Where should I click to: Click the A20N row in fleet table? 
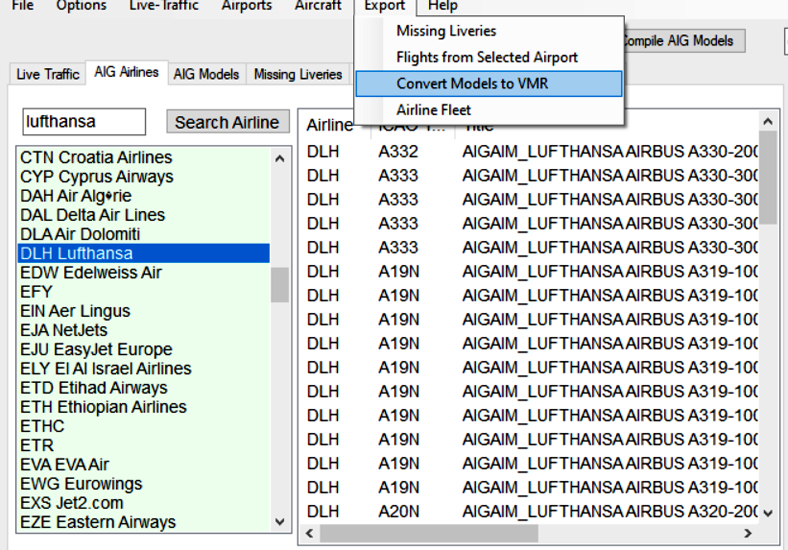(x=530, y=511)
